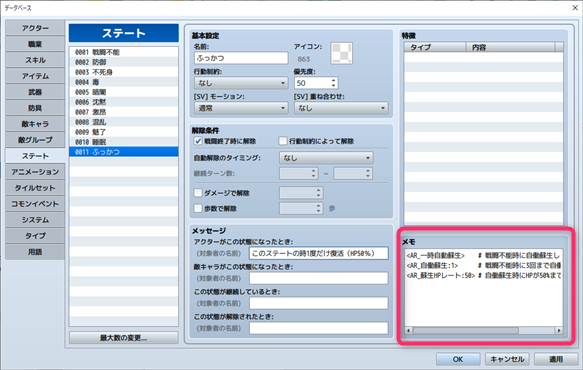Screen dimensions: 583x370
Task: Enable the 歩数で解除 checkbox
Action: [x=198, y=208]
